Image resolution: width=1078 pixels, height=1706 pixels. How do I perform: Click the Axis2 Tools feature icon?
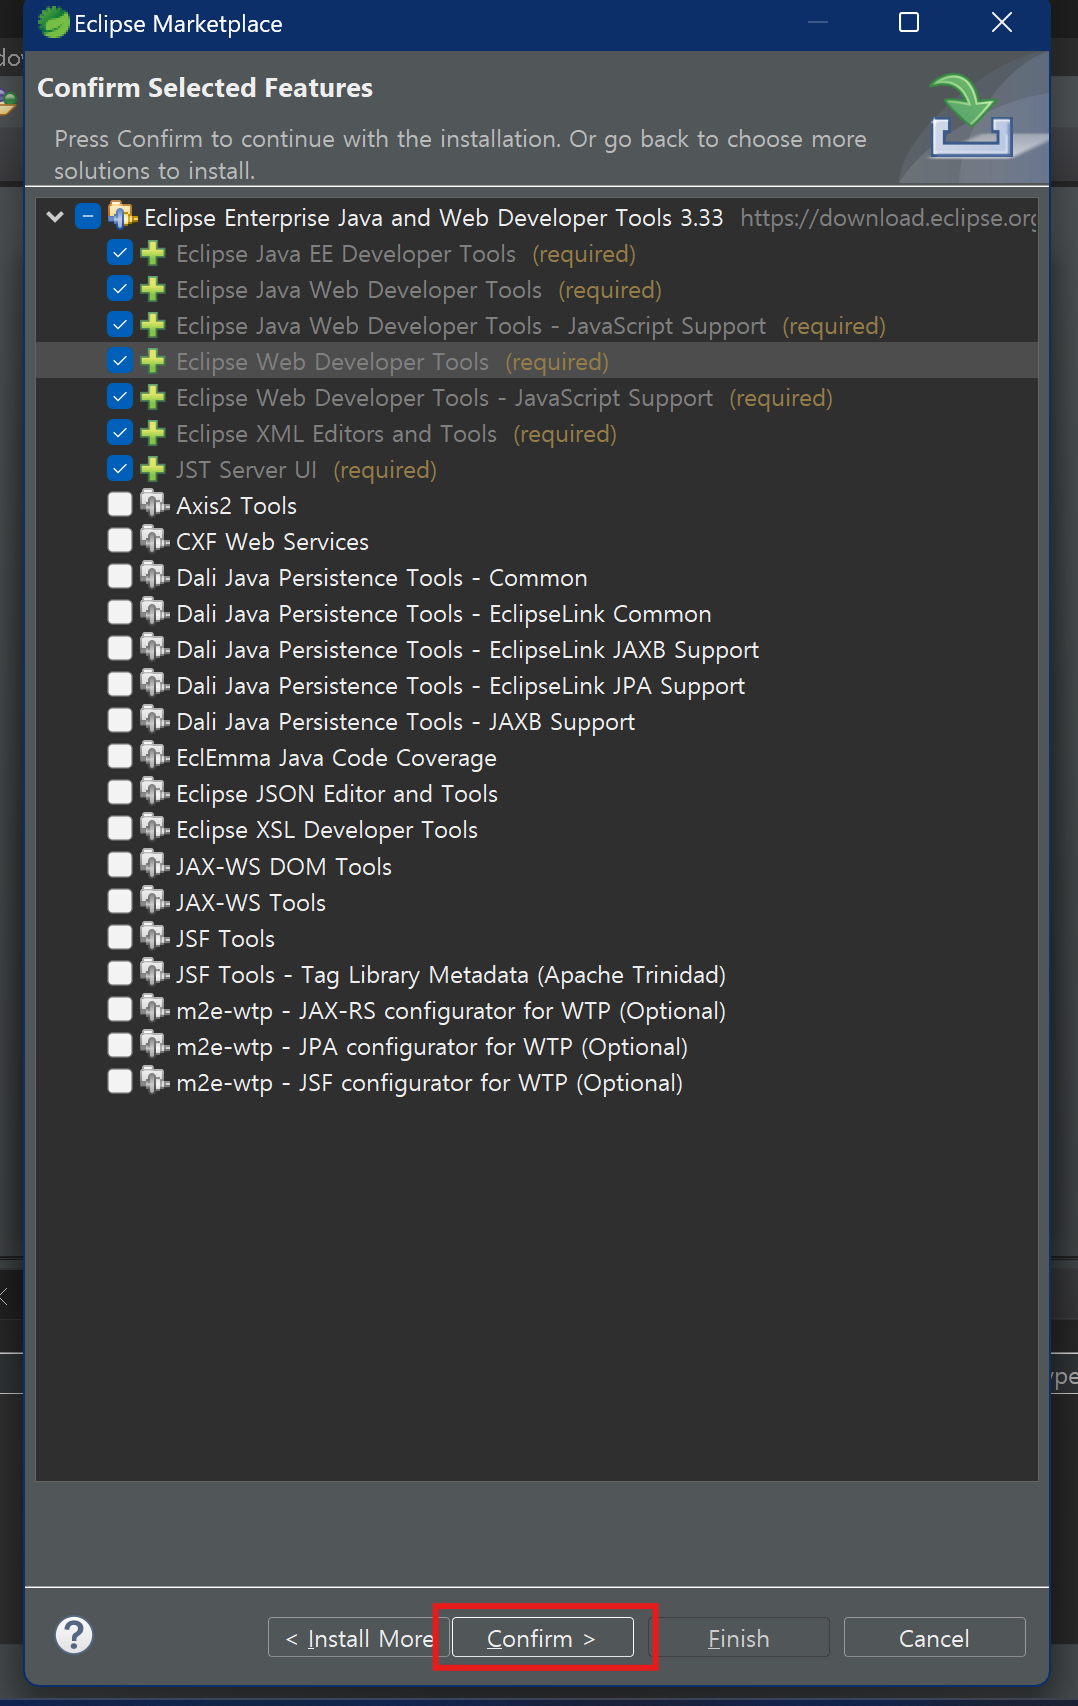coord(154,503)
